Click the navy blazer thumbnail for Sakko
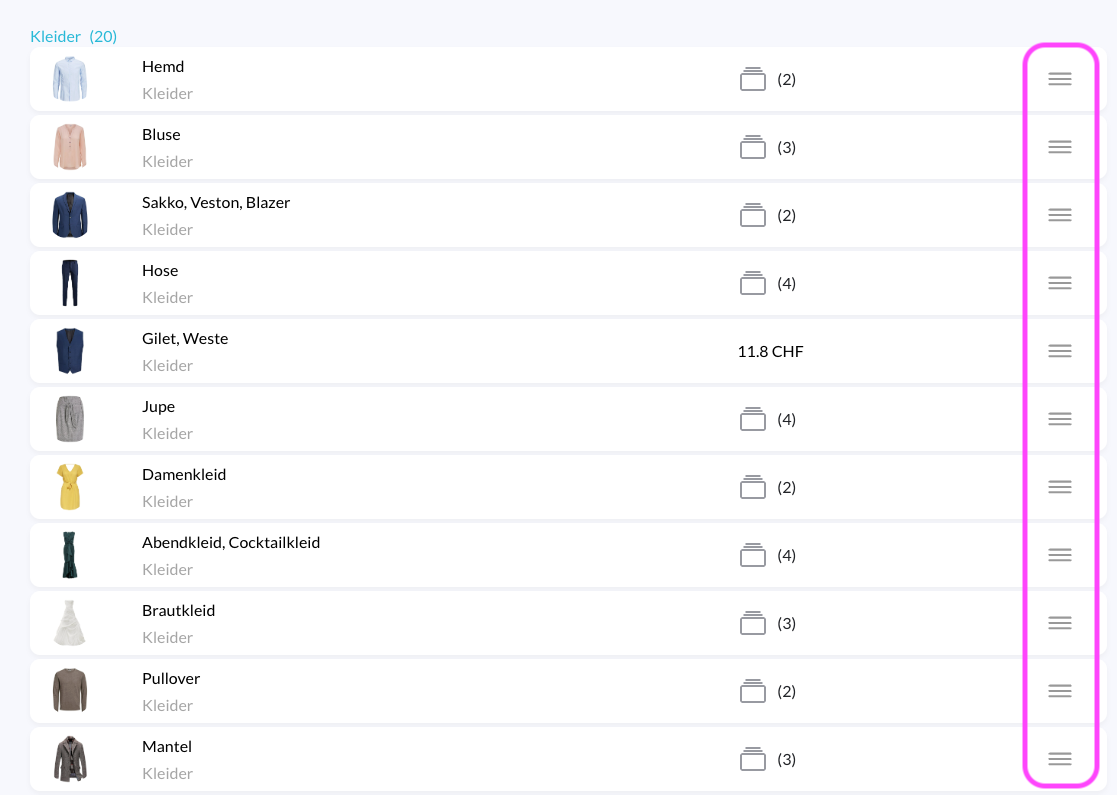The height and width of the screenshot is (795, 1117). tap(70, 215)
